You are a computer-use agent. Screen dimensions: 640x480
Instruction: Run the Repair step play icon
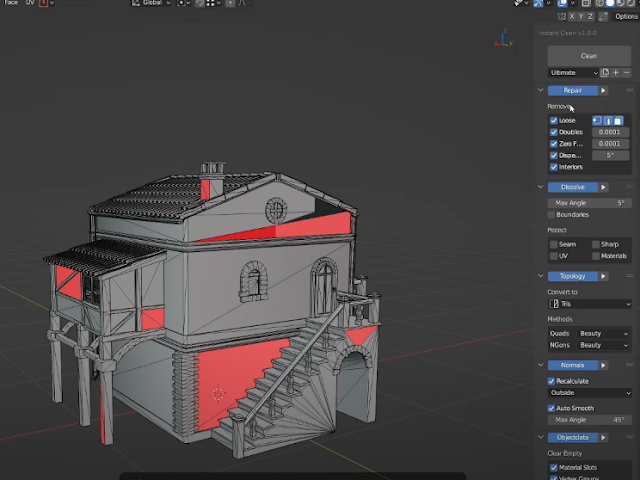tap(603, 91)
